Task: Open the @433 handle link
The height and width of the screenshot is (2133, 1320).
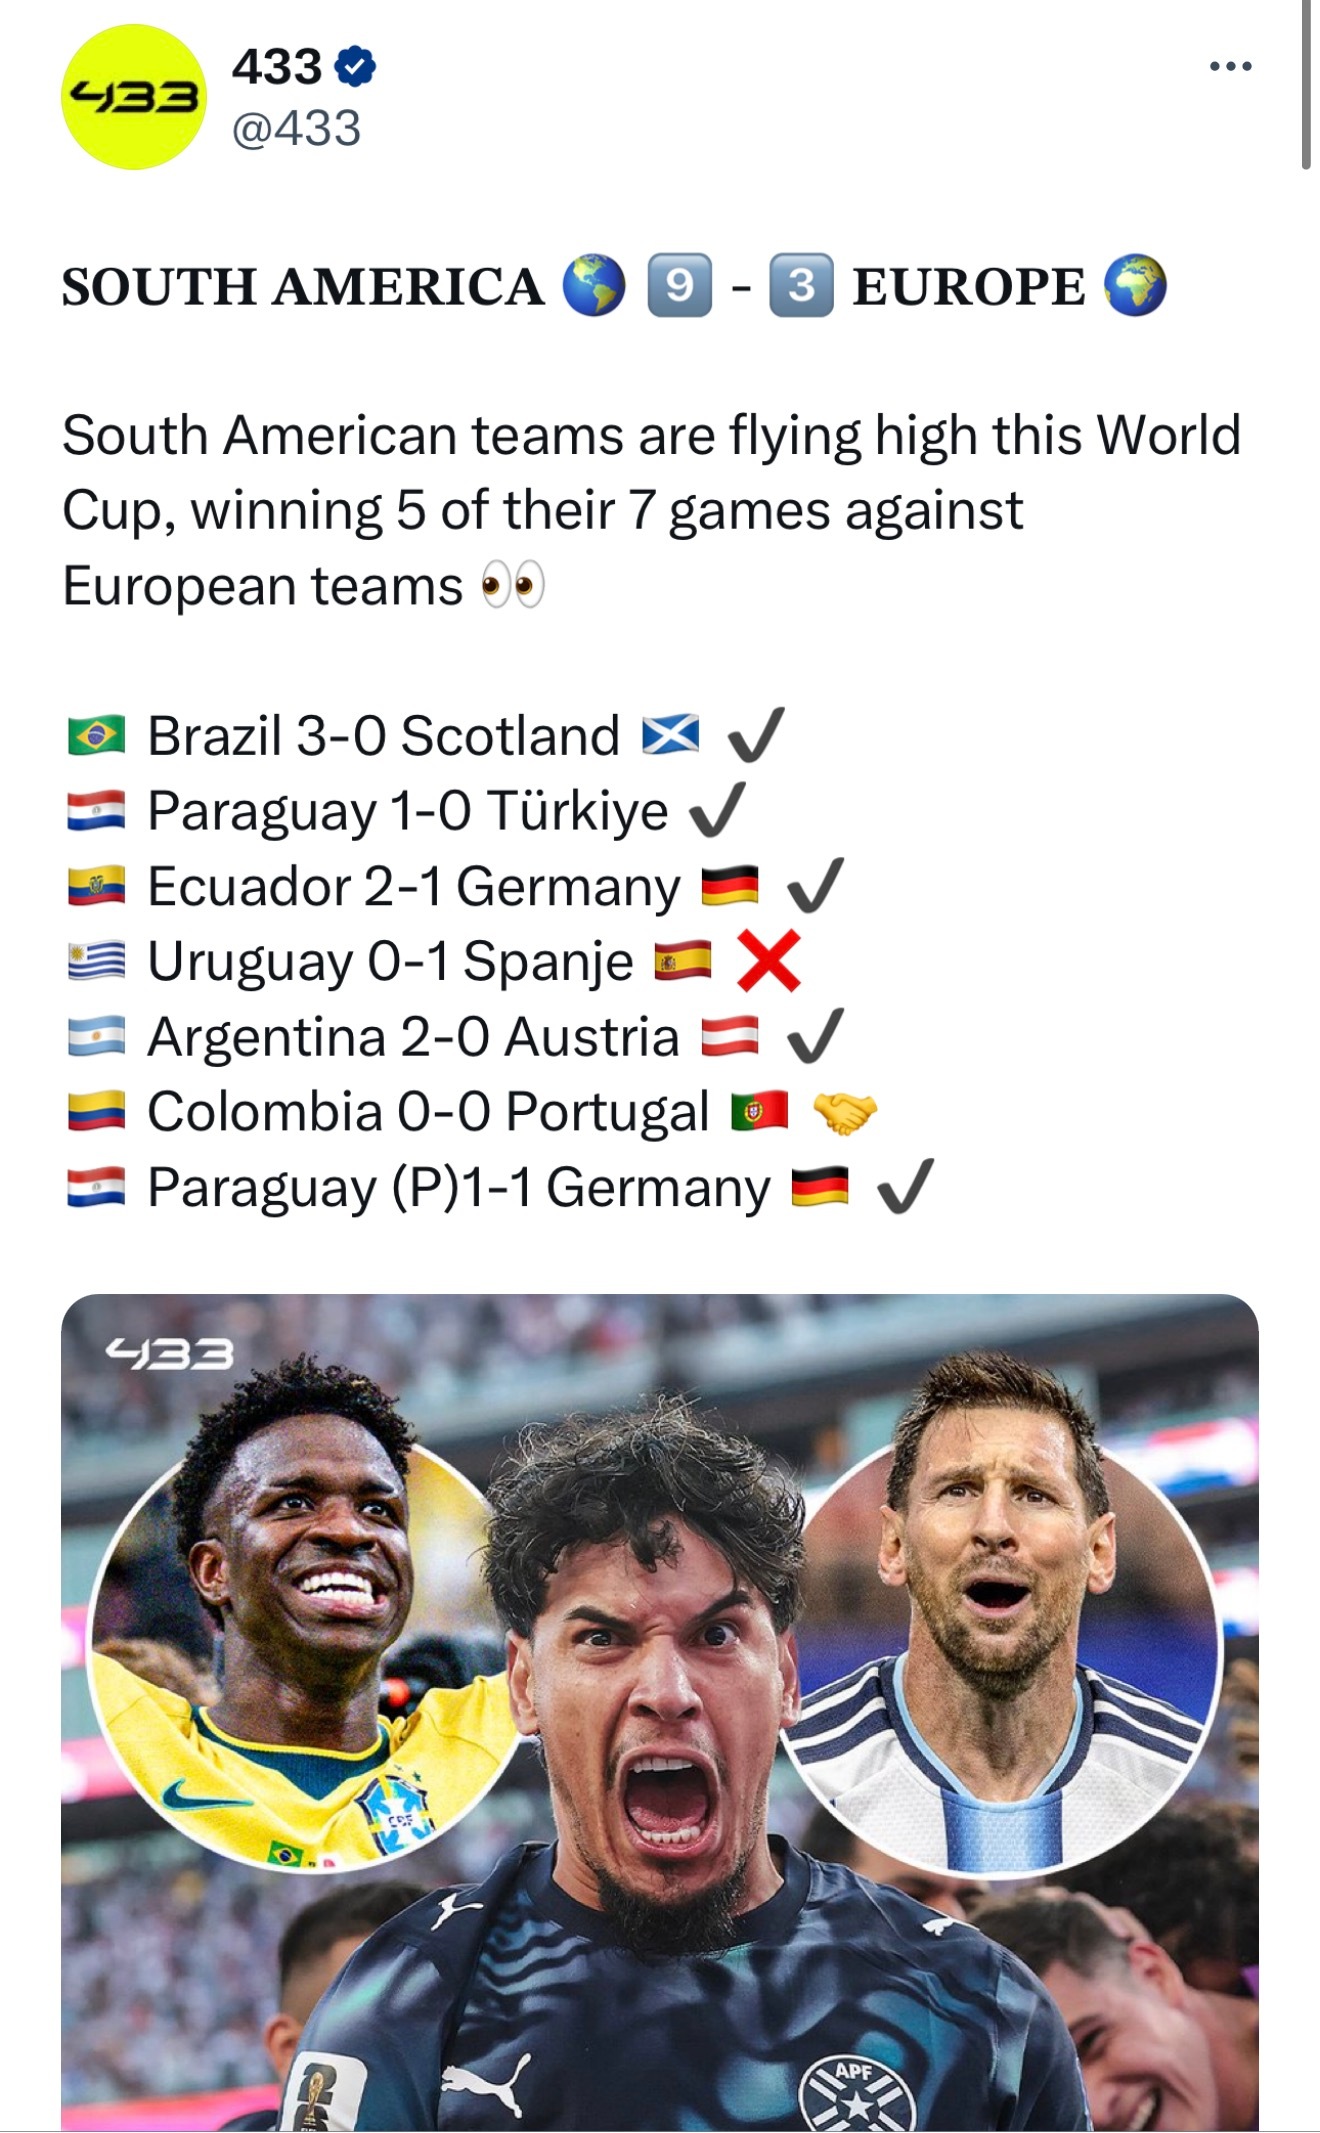Action: (296, 128)
